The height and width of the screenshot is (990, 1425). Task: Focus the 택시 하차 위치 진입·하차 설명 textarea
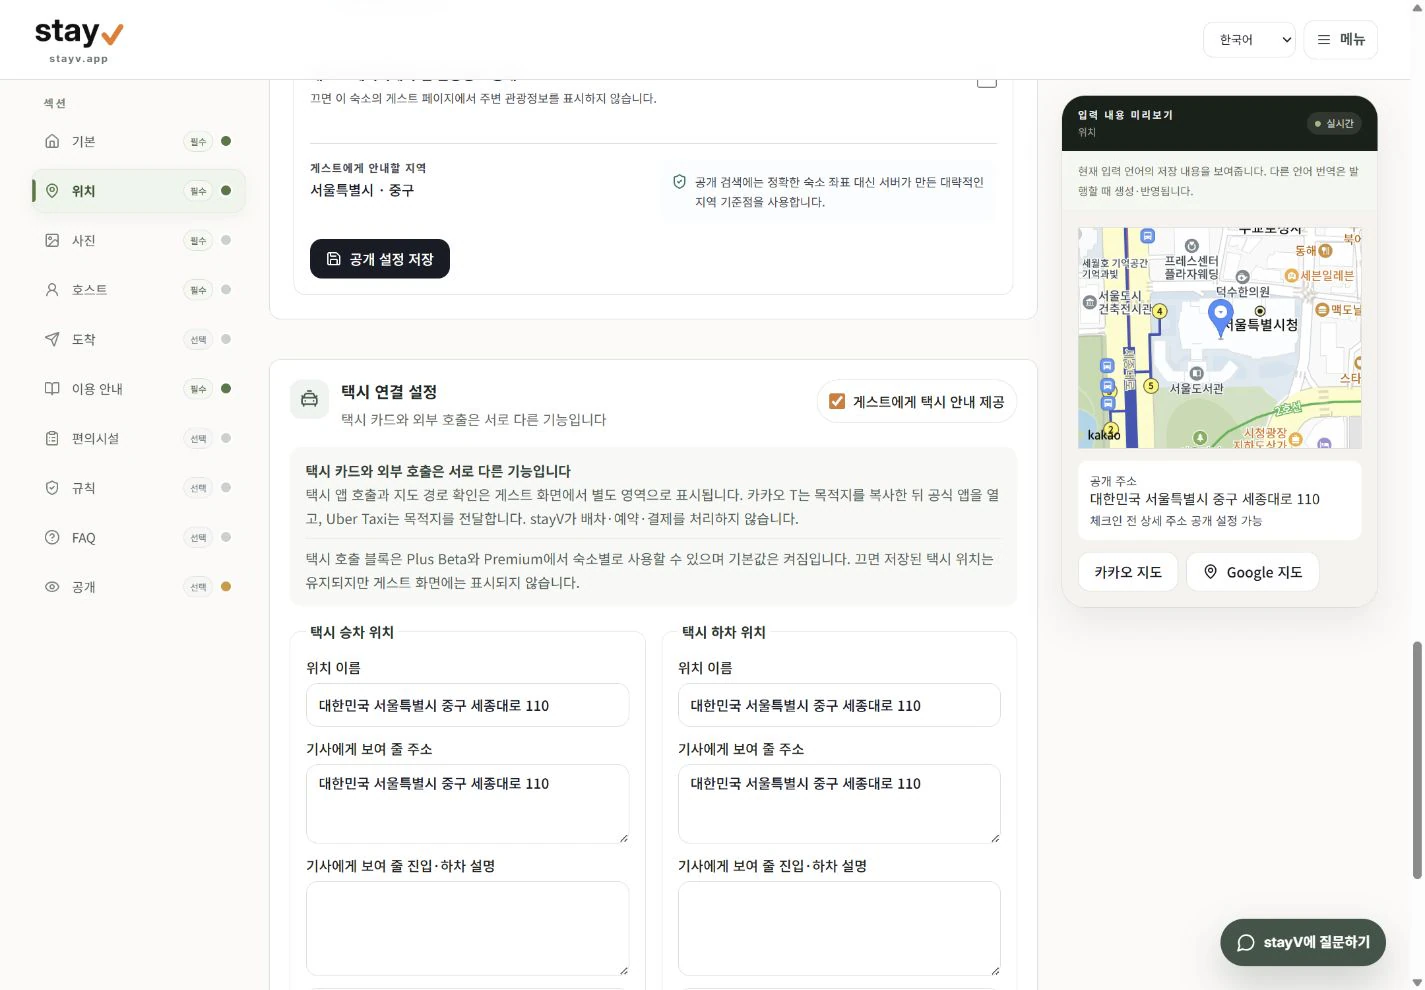[839, 928]
